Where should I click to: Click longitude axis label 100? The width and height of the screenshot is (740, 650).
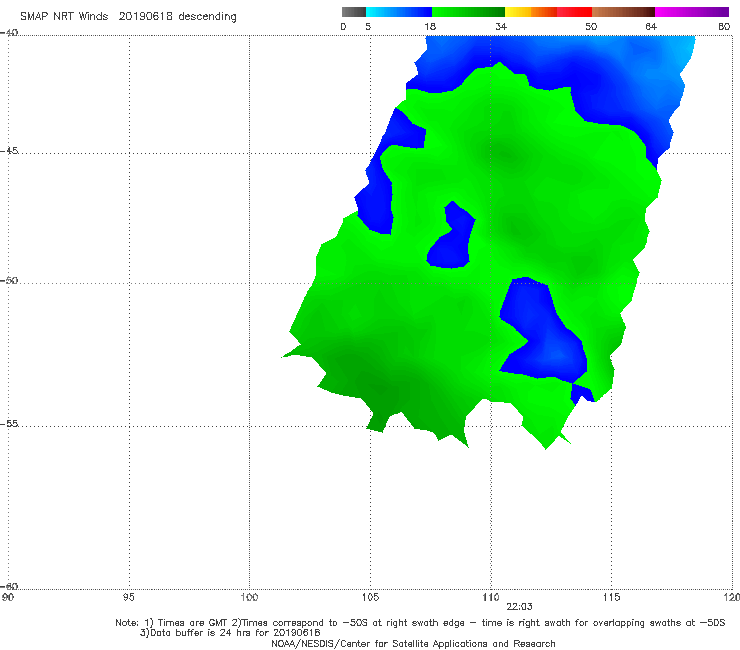tap(249, 598)
